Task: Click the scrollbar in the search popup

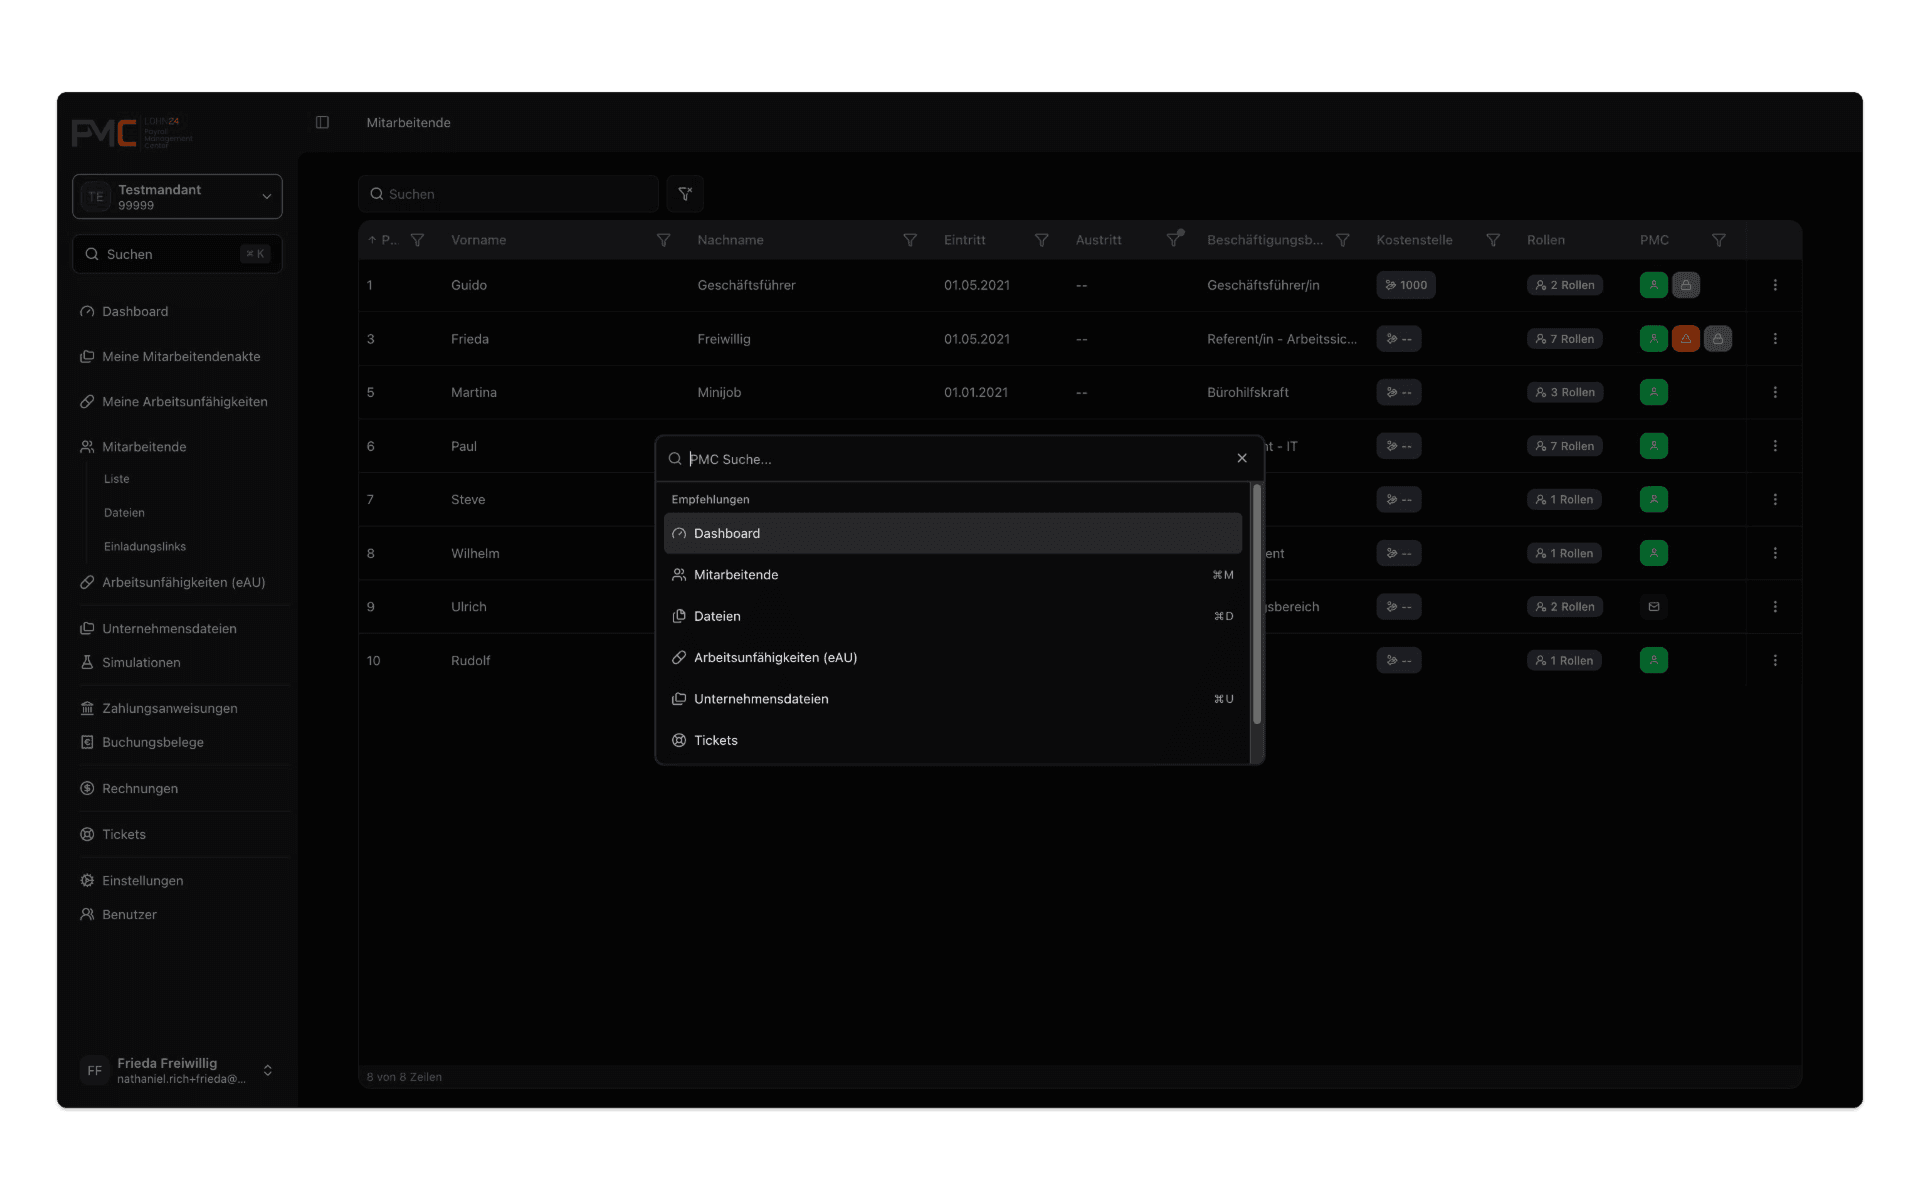Action: click(x=1257, y=605)
